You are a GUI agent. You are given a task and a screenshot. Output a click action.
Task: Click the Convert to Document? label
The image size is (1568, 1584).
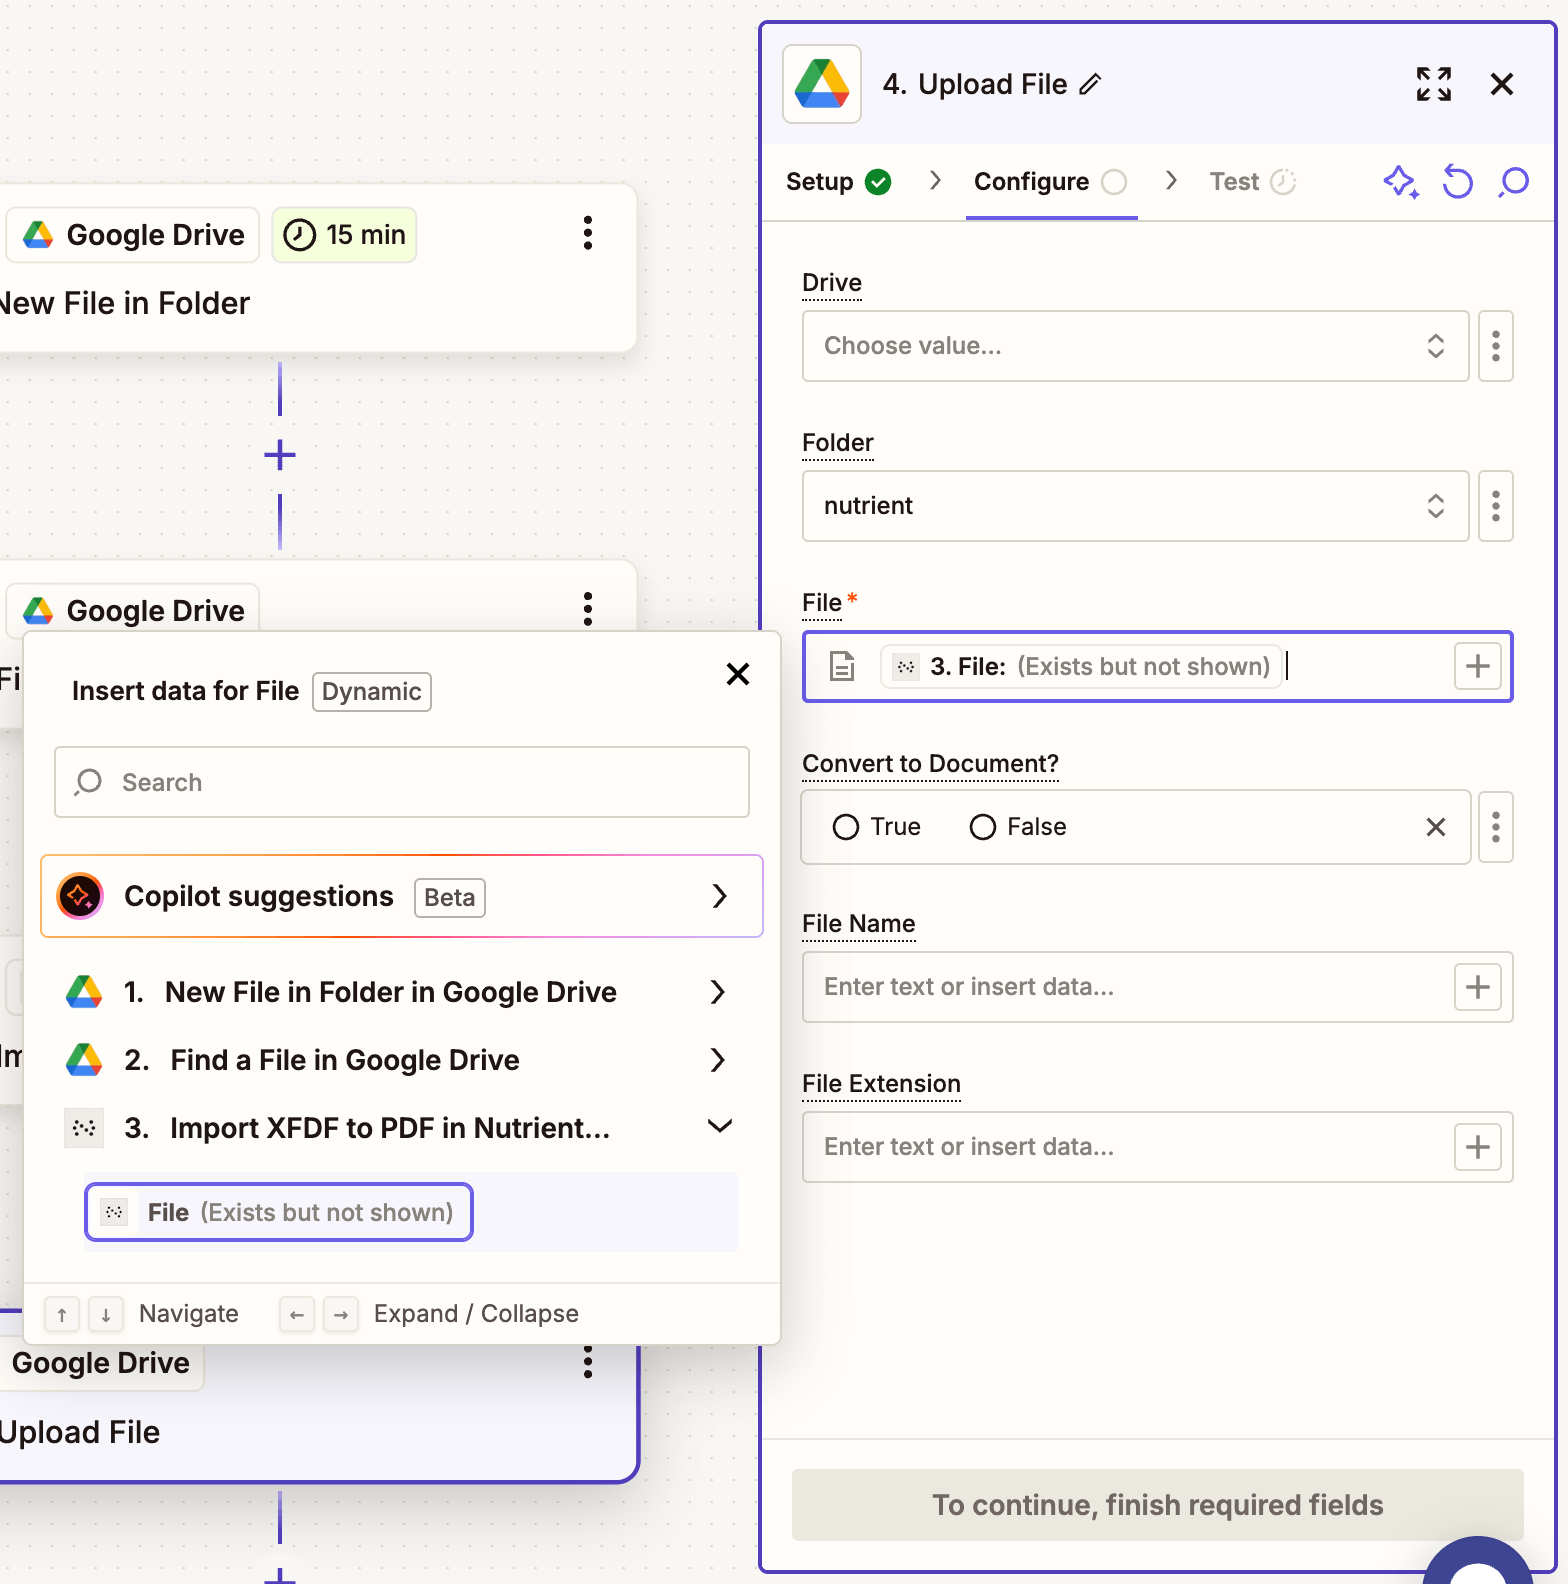(x=931, y=764)
